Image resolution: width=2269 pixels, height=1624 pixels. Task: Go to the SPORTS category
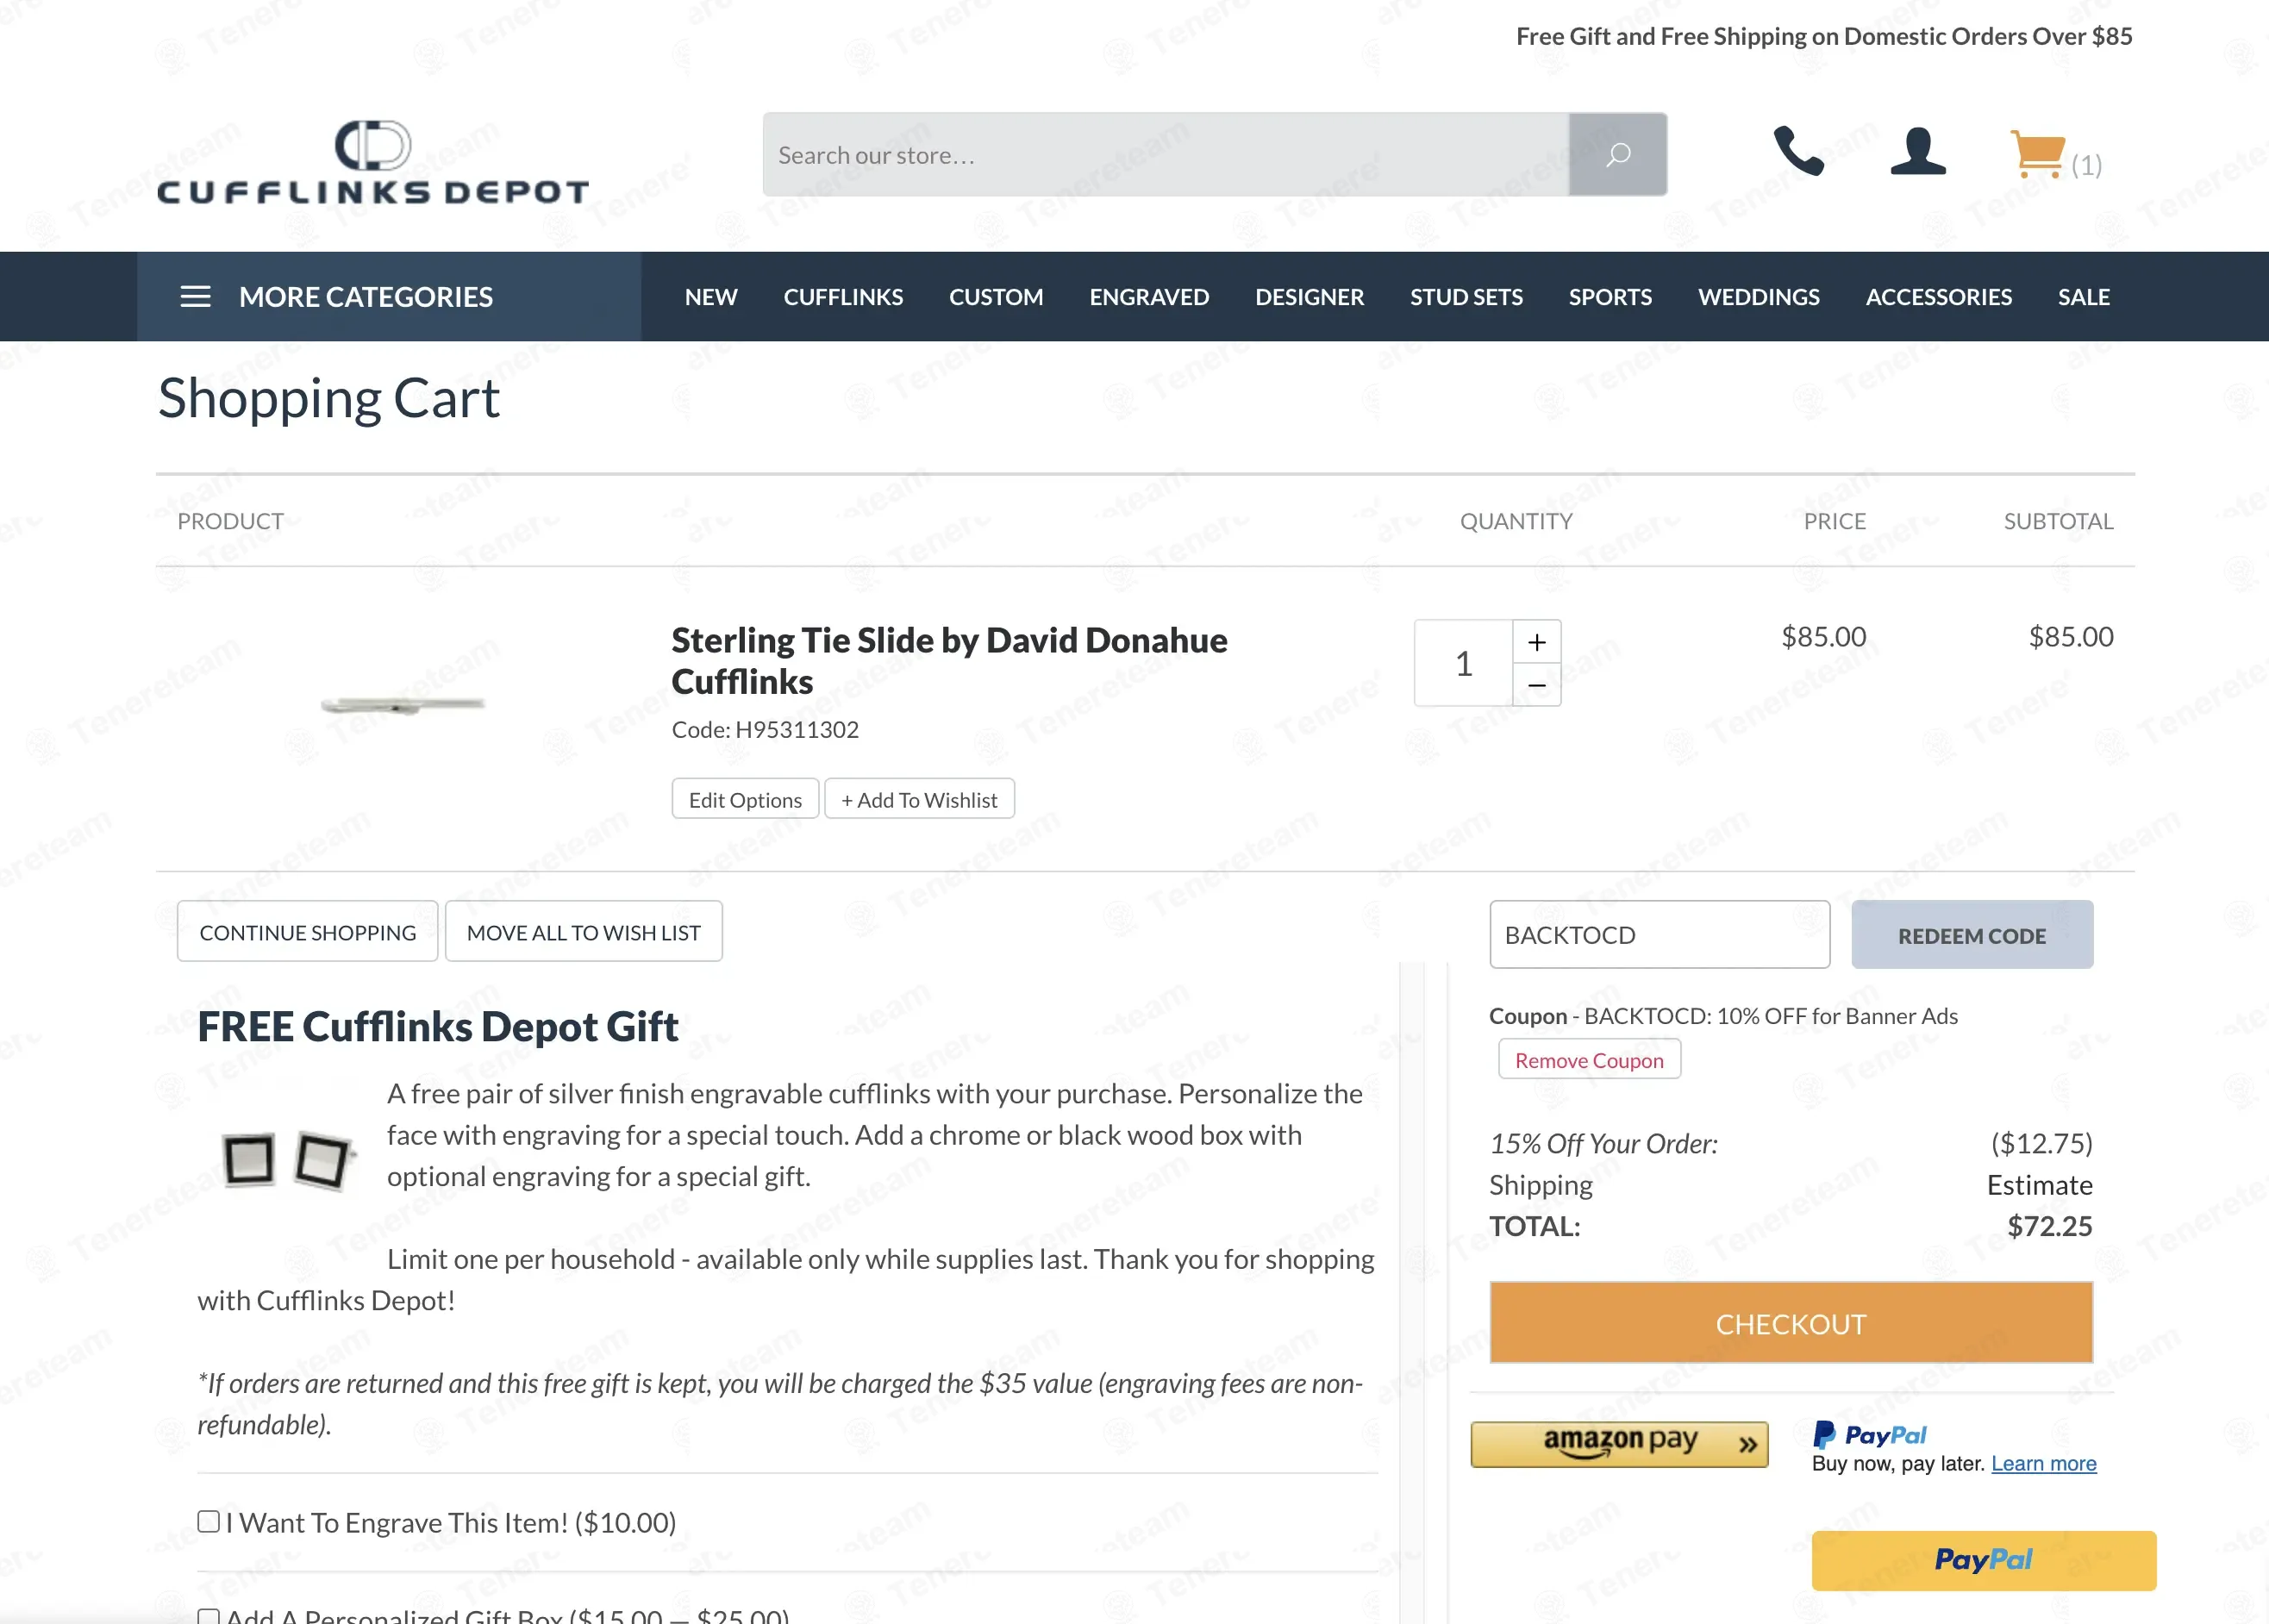[x=1610, y=297]
